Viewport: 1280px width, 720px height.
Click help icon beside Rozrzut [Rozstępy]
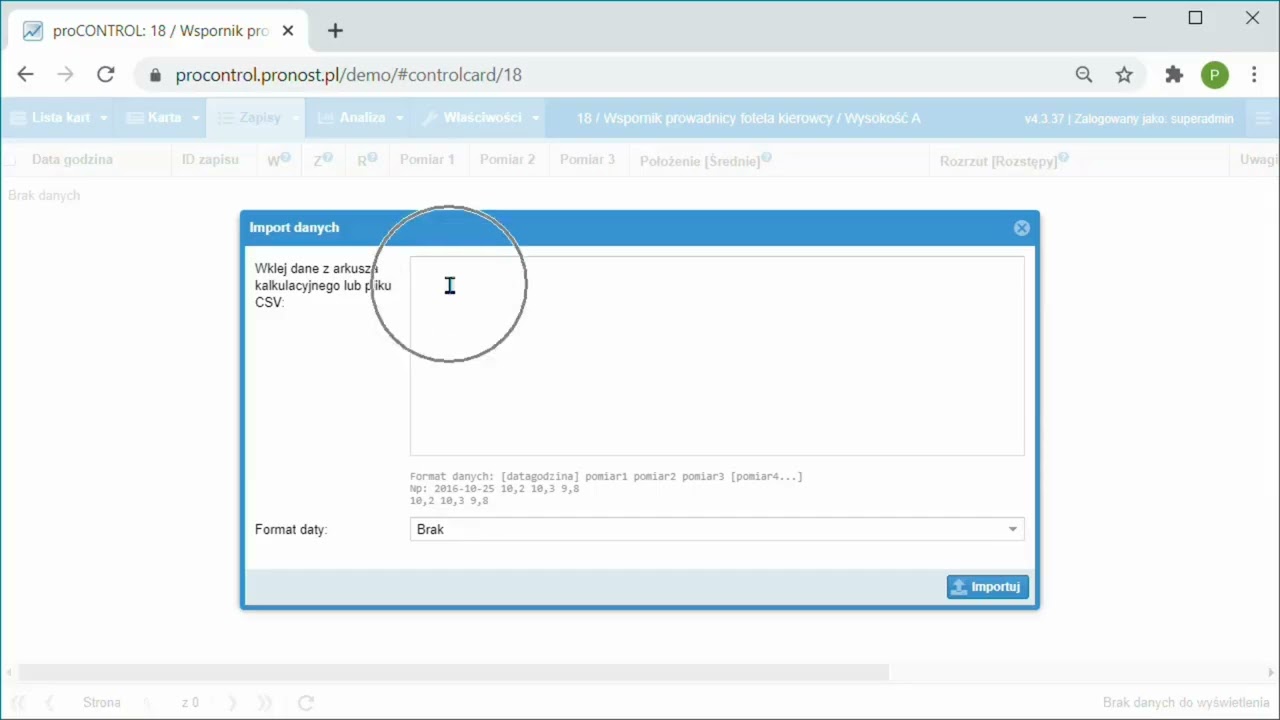(1064, 157)
